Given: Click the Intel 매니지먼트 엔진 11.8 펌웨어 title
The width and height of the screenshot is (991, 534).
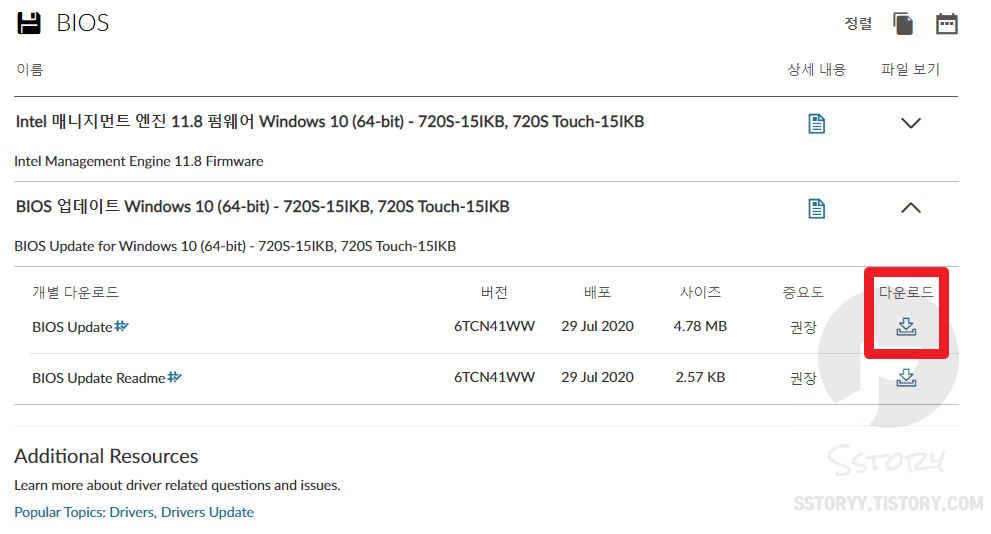Looking at the screenshot, I should (x=330, y=121).
